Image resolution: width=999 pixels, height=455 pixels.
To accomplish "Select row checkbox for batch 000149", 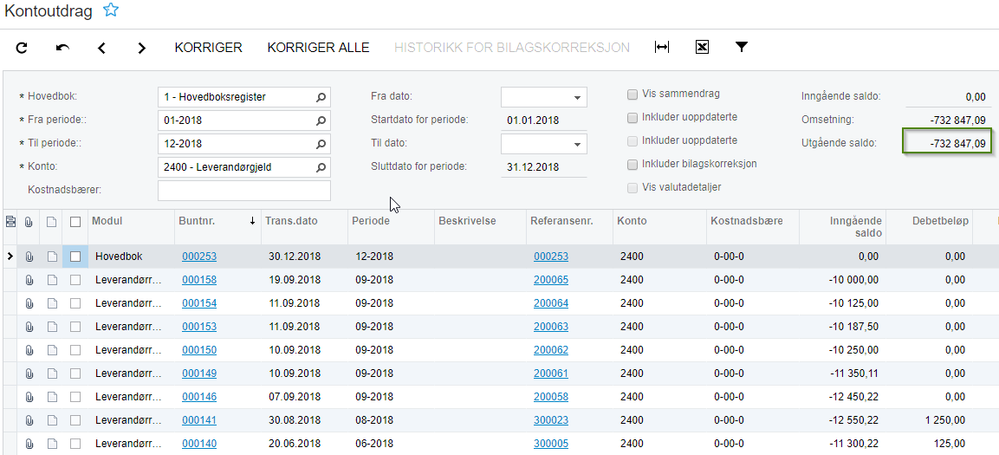I will tap(75, 373).
